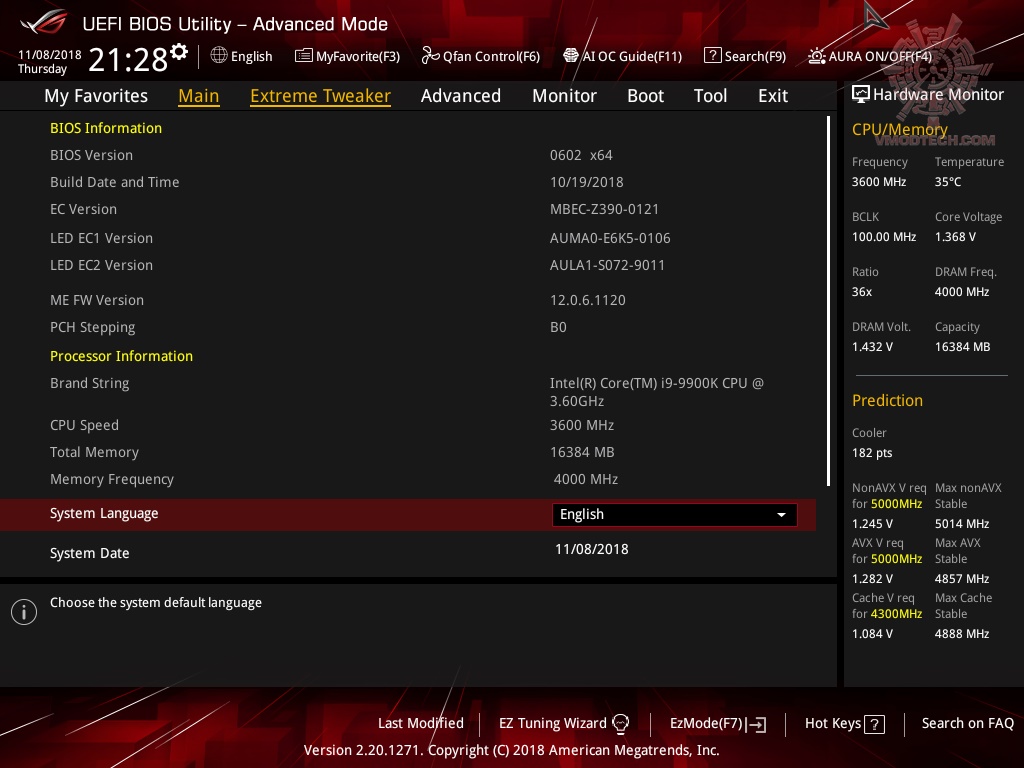Click Last Modified
Viewport: 1024px width, 768px height.
pyautogui.click(x=421, y=723)
